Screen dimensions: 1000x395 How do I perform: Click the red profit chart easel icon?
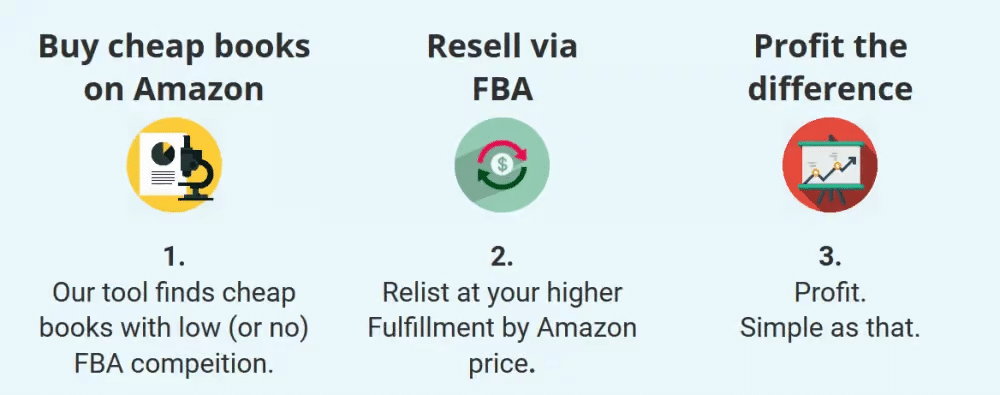click(830, 165)
